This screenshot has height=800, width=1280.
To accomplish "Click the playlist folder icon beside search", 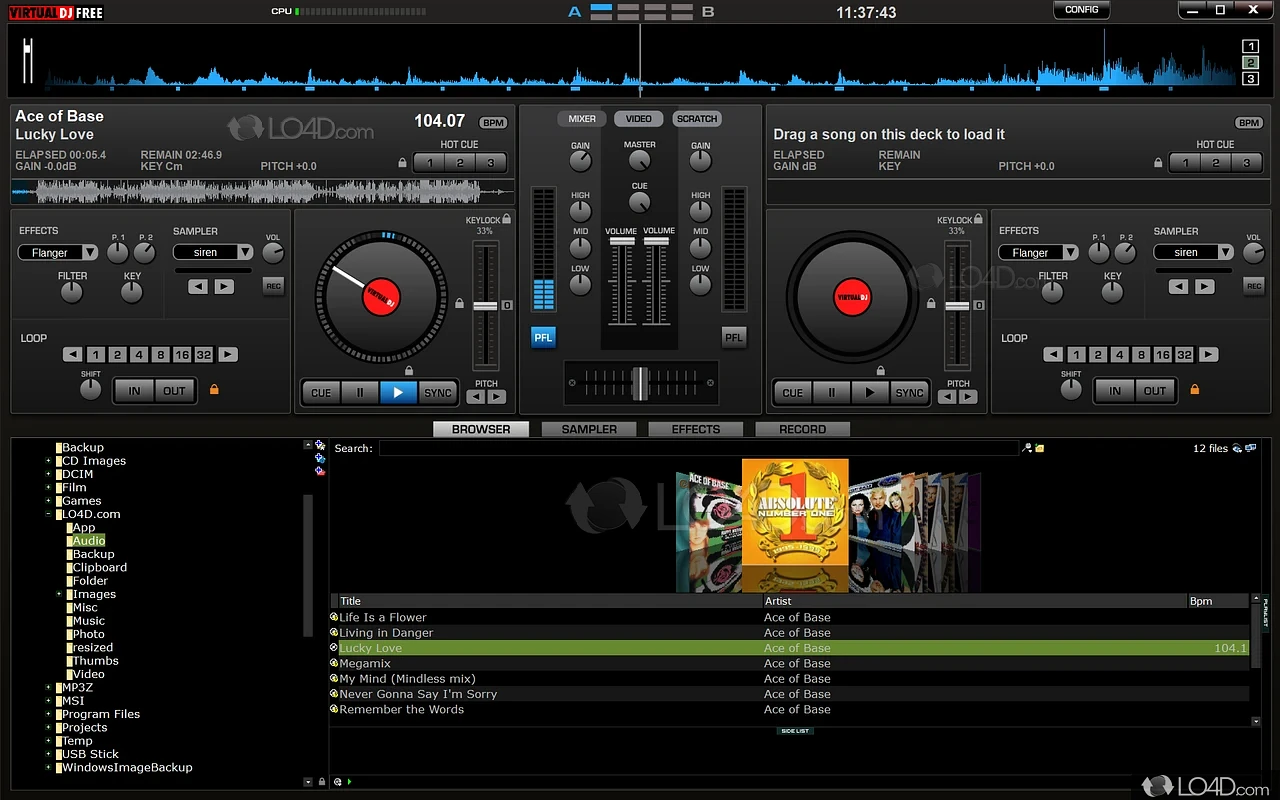I will click(1040, 448).
